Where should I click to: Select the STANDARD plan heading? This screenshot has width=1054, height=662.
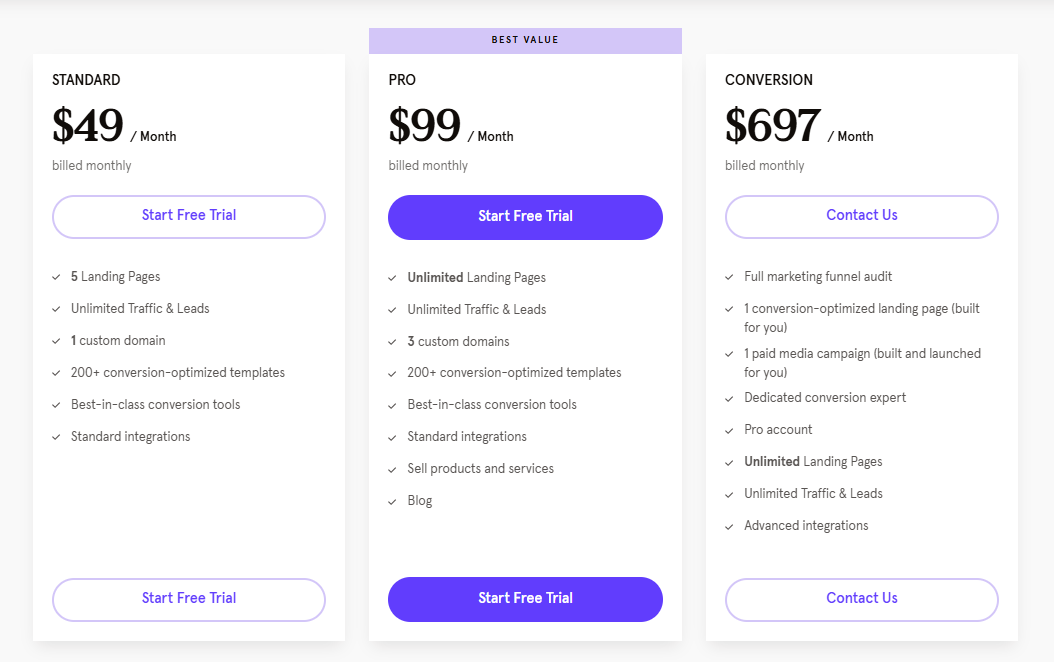click(x=86, y=80)
